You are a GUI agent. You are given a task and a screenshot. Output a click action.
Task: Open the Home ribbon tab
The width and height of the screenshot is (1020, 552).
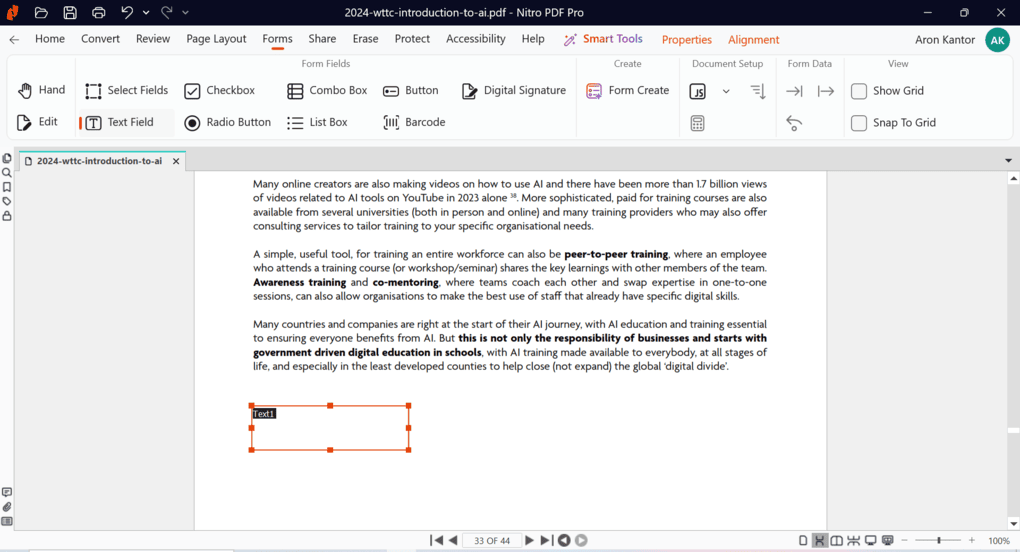coord(49,39)
